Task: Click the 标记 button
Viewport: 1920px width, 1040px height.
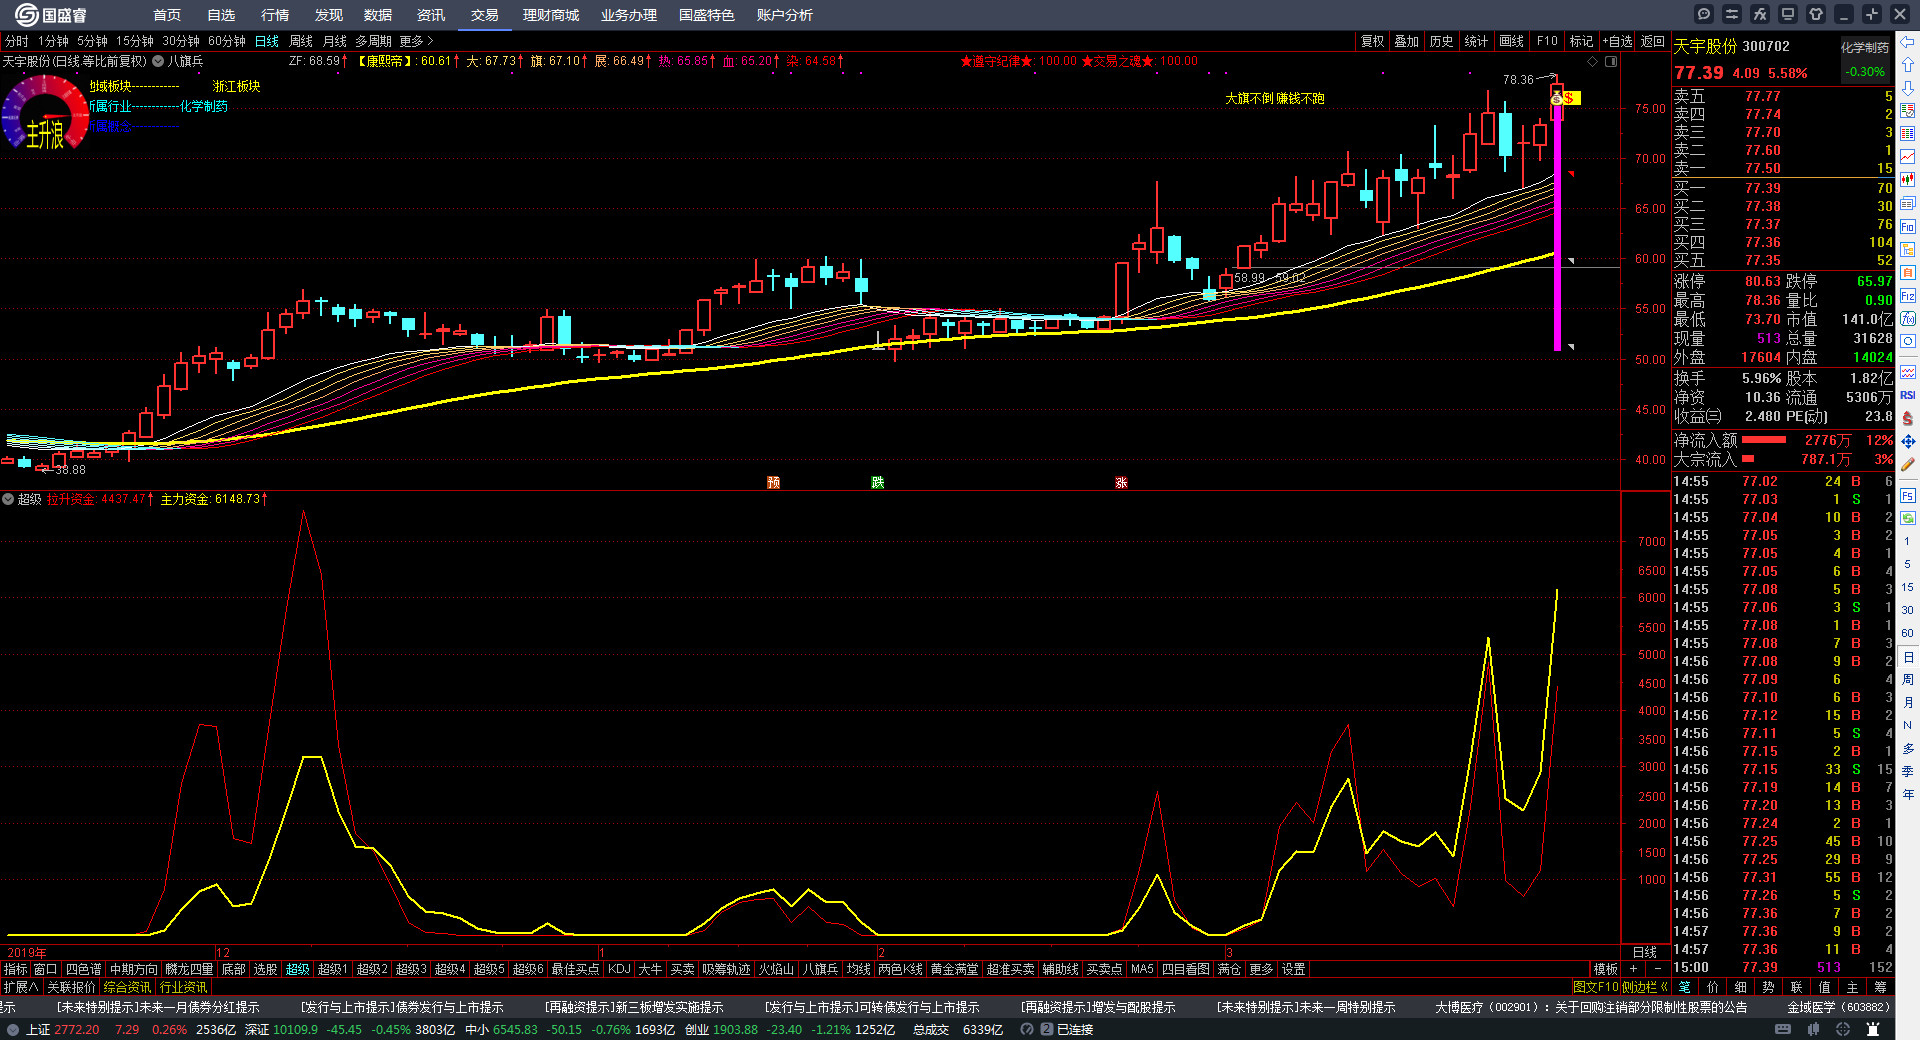Action: (1581, 41)
